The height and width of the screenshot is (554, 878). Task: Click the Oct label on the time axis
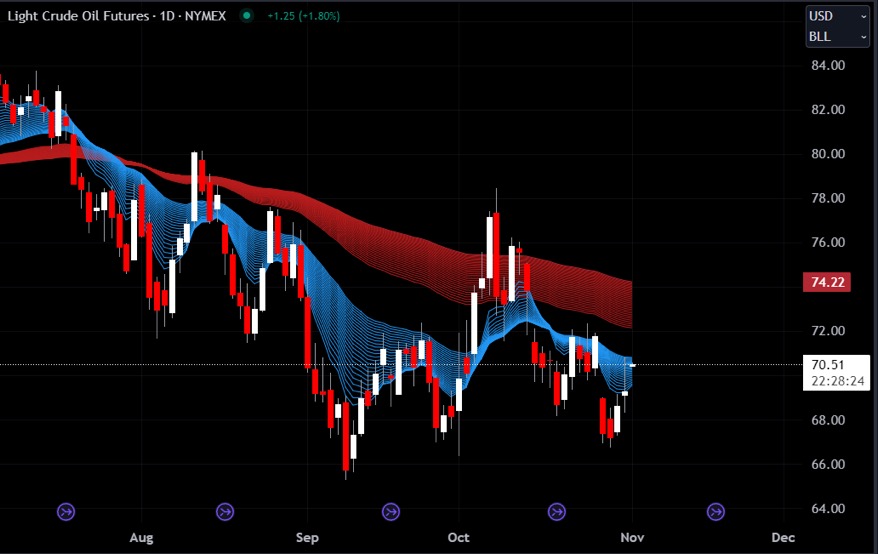click(x=459, y=537)
